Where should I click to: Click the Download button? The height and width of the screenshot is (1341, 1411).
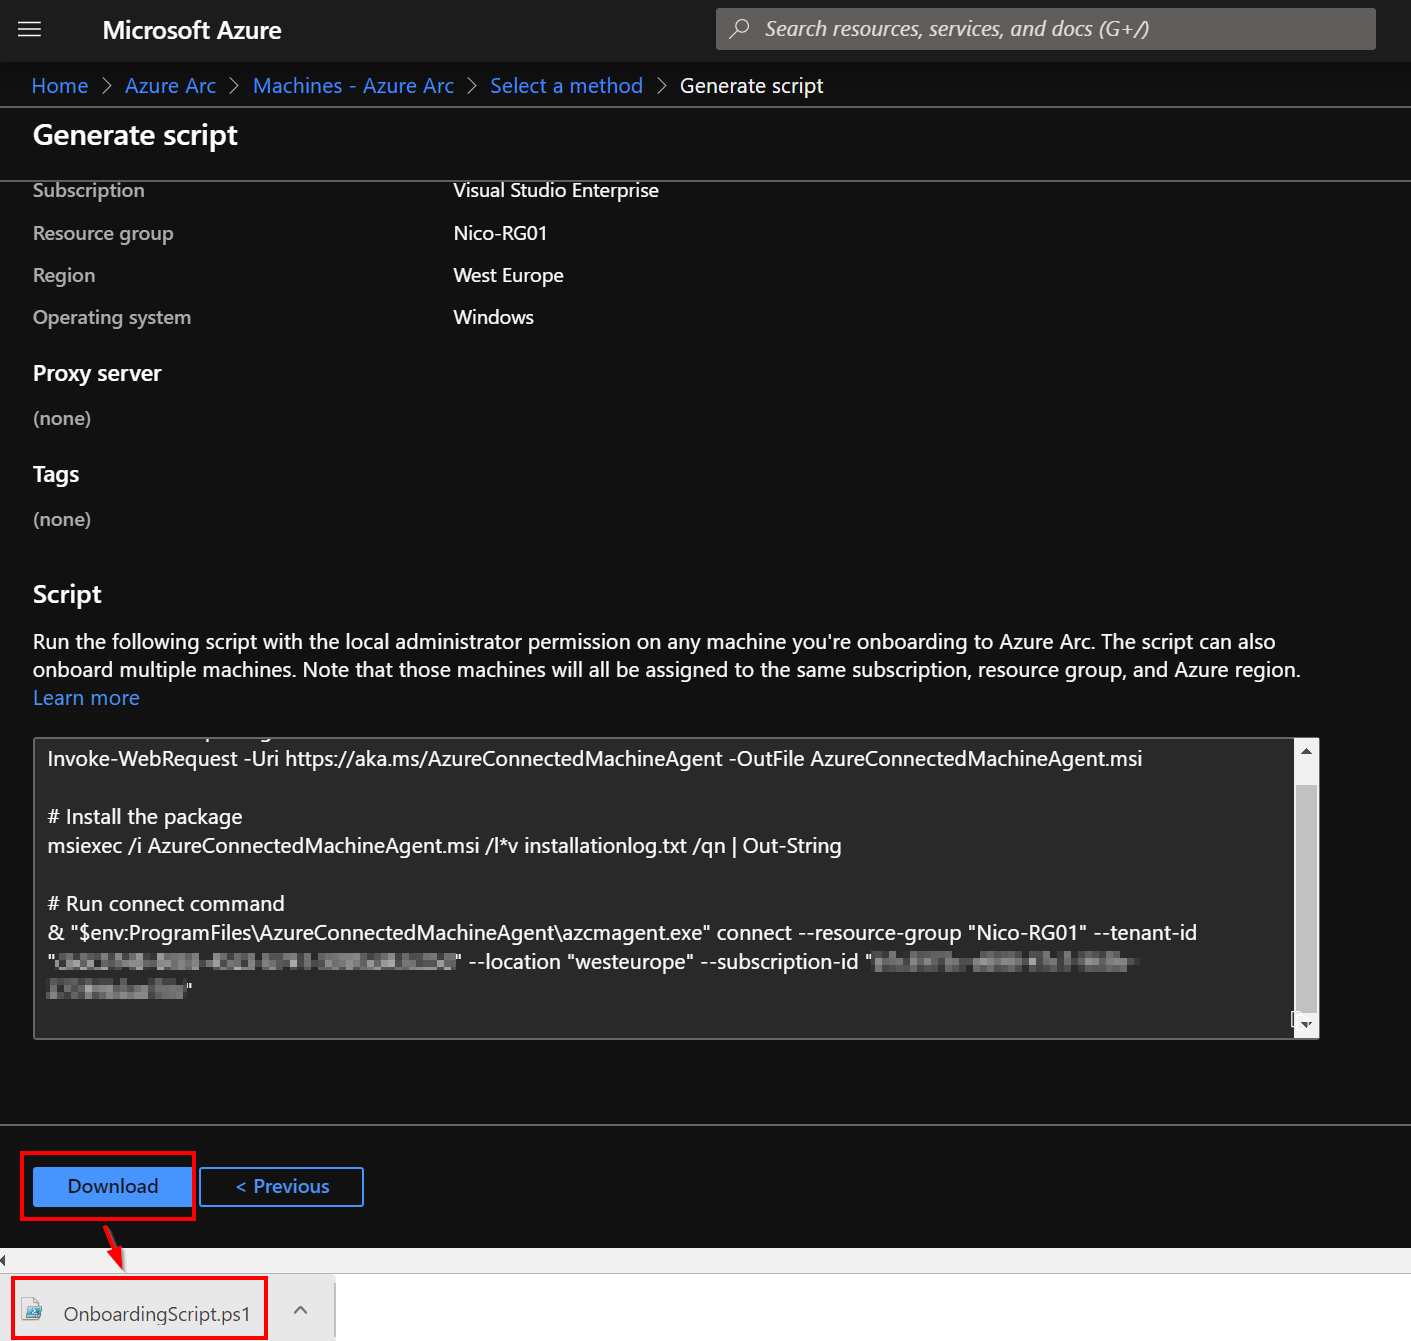112,1186
